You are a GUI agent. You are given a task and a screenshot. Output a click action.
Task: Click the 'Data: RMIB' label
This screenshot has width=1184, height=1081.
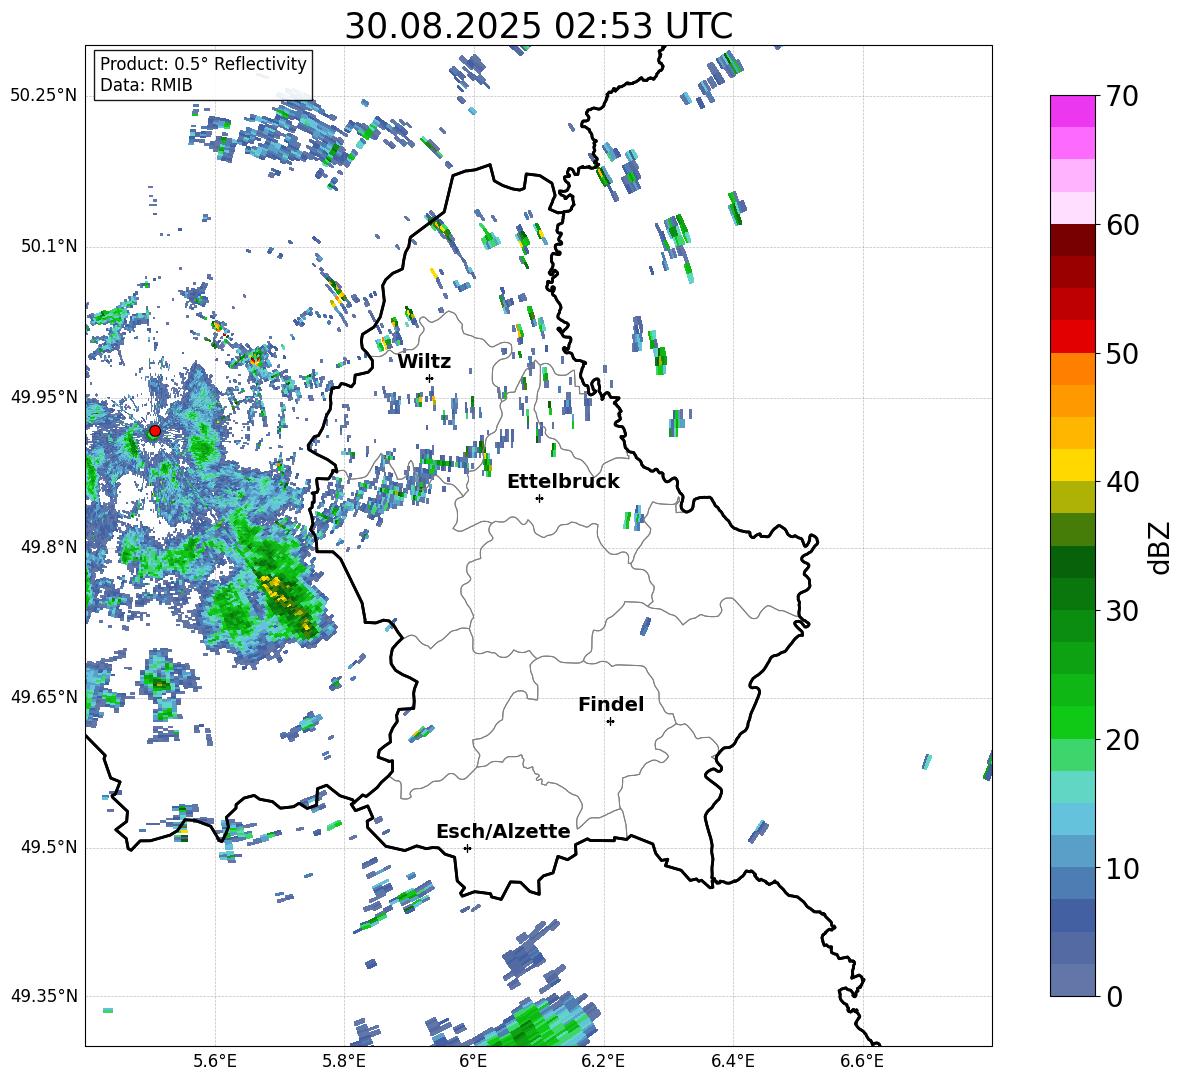click(x=146, y=85)
